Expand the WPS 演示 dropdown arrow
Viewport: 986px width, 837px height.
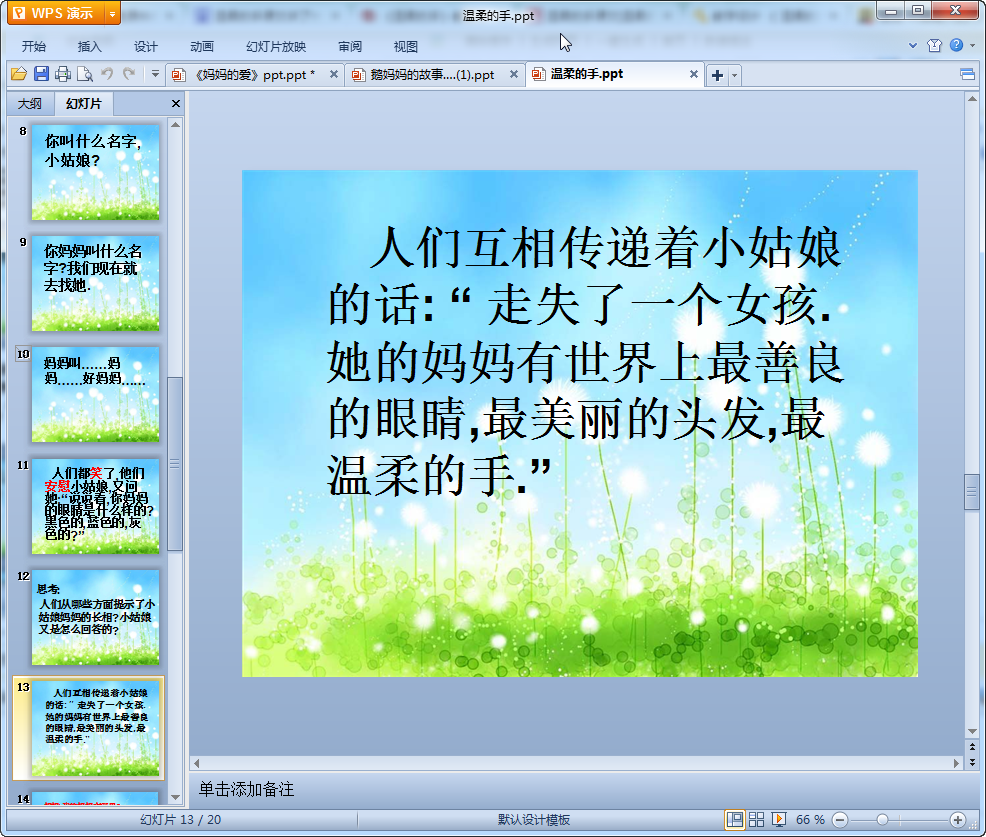pos(113,13)
